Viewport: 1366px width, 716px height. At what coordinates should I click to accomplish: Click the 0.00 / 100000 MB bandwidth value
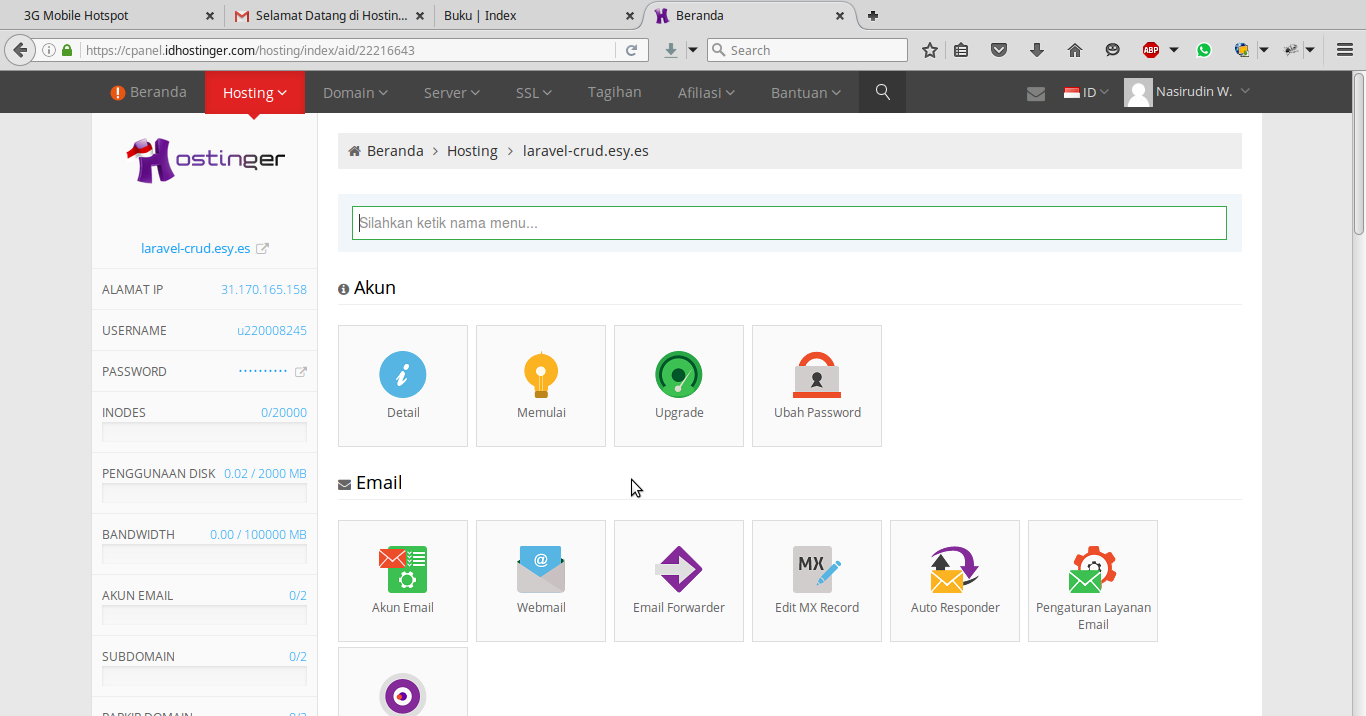(x=258, y=535)
